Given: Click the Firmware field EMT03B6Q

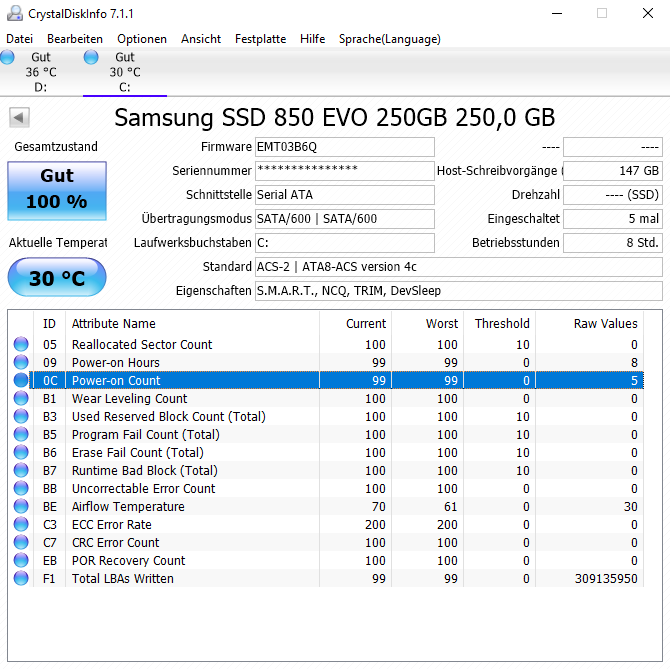Looking at the screenshot, I should tap(345, 147).
